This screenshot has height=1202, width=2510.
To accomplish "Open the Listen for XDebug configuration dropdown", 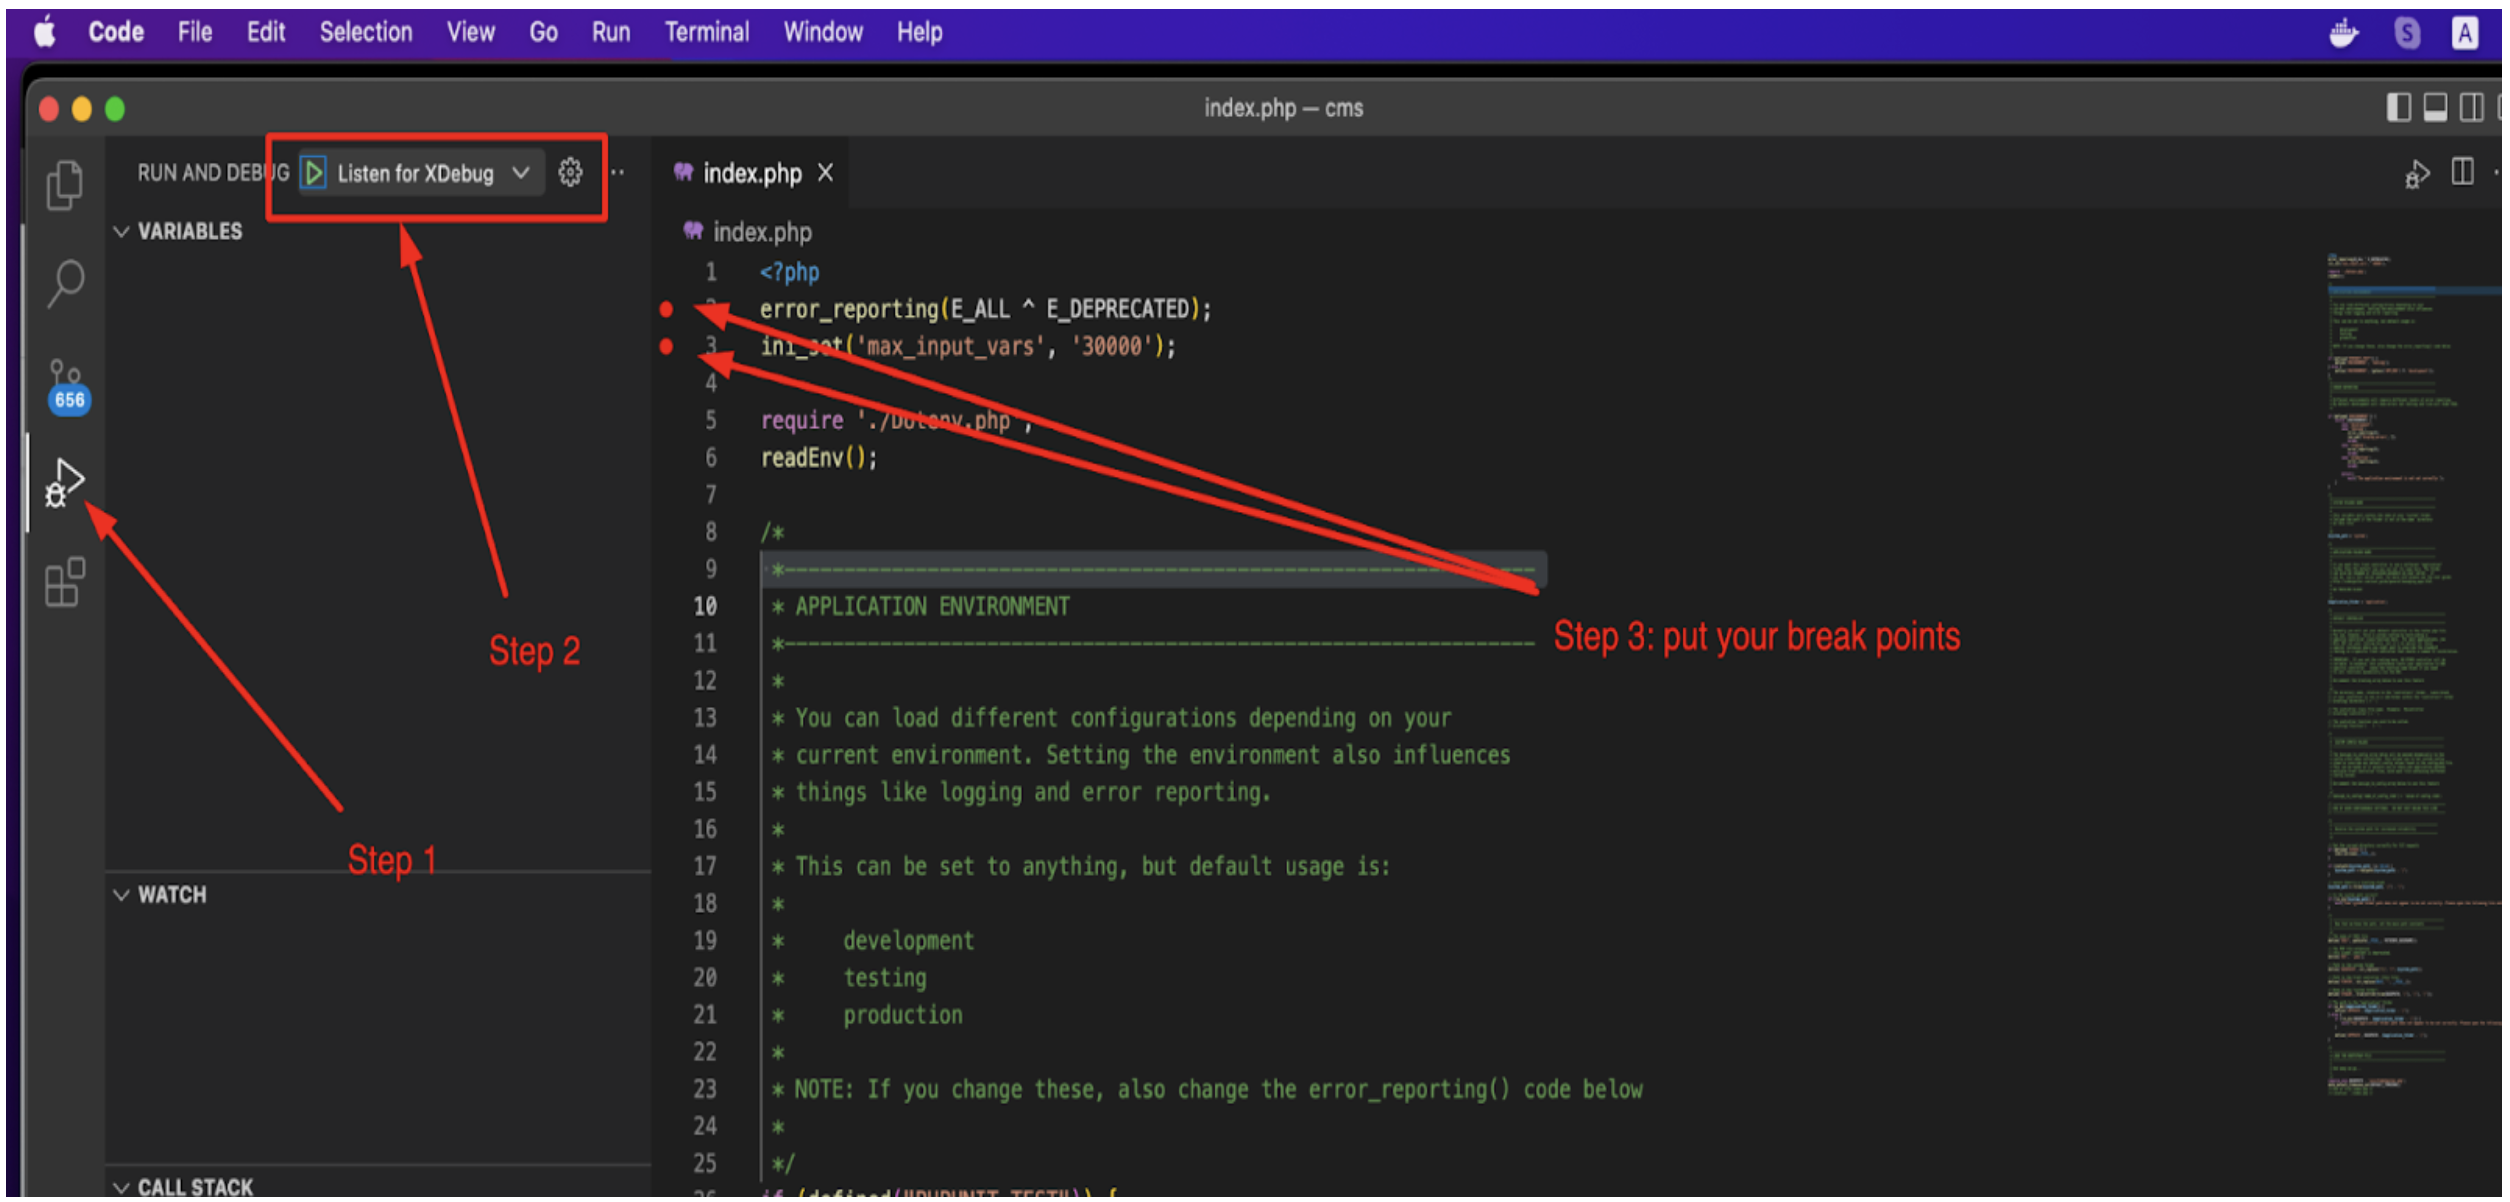I will pos(521,174).
